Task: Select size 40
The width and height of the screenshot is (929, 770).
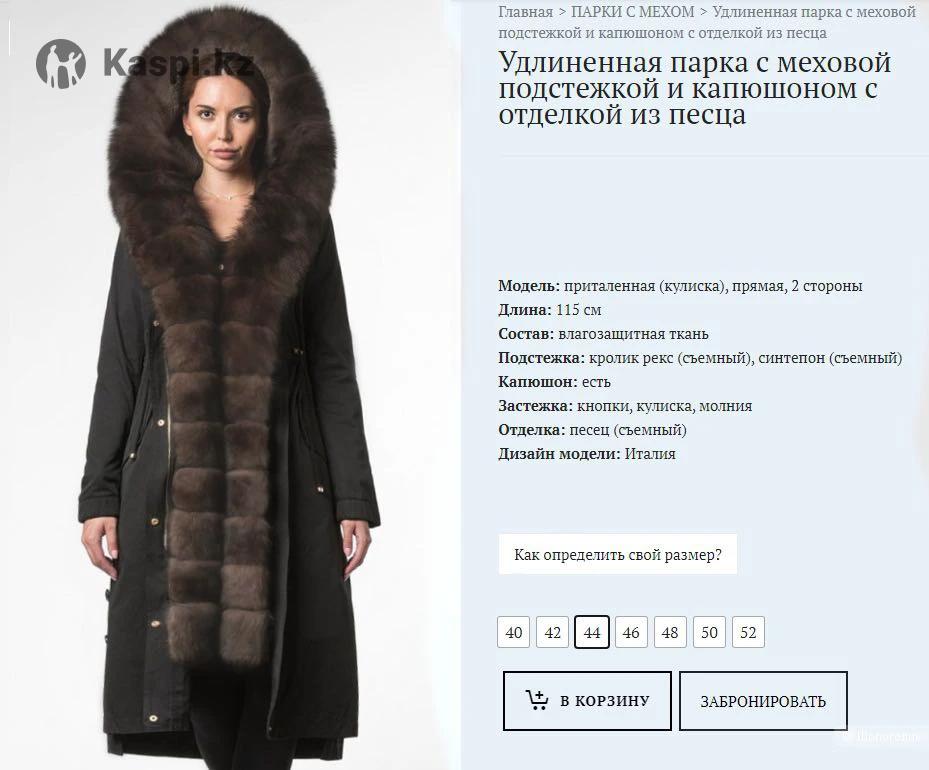Action: (x=514, y=632)
